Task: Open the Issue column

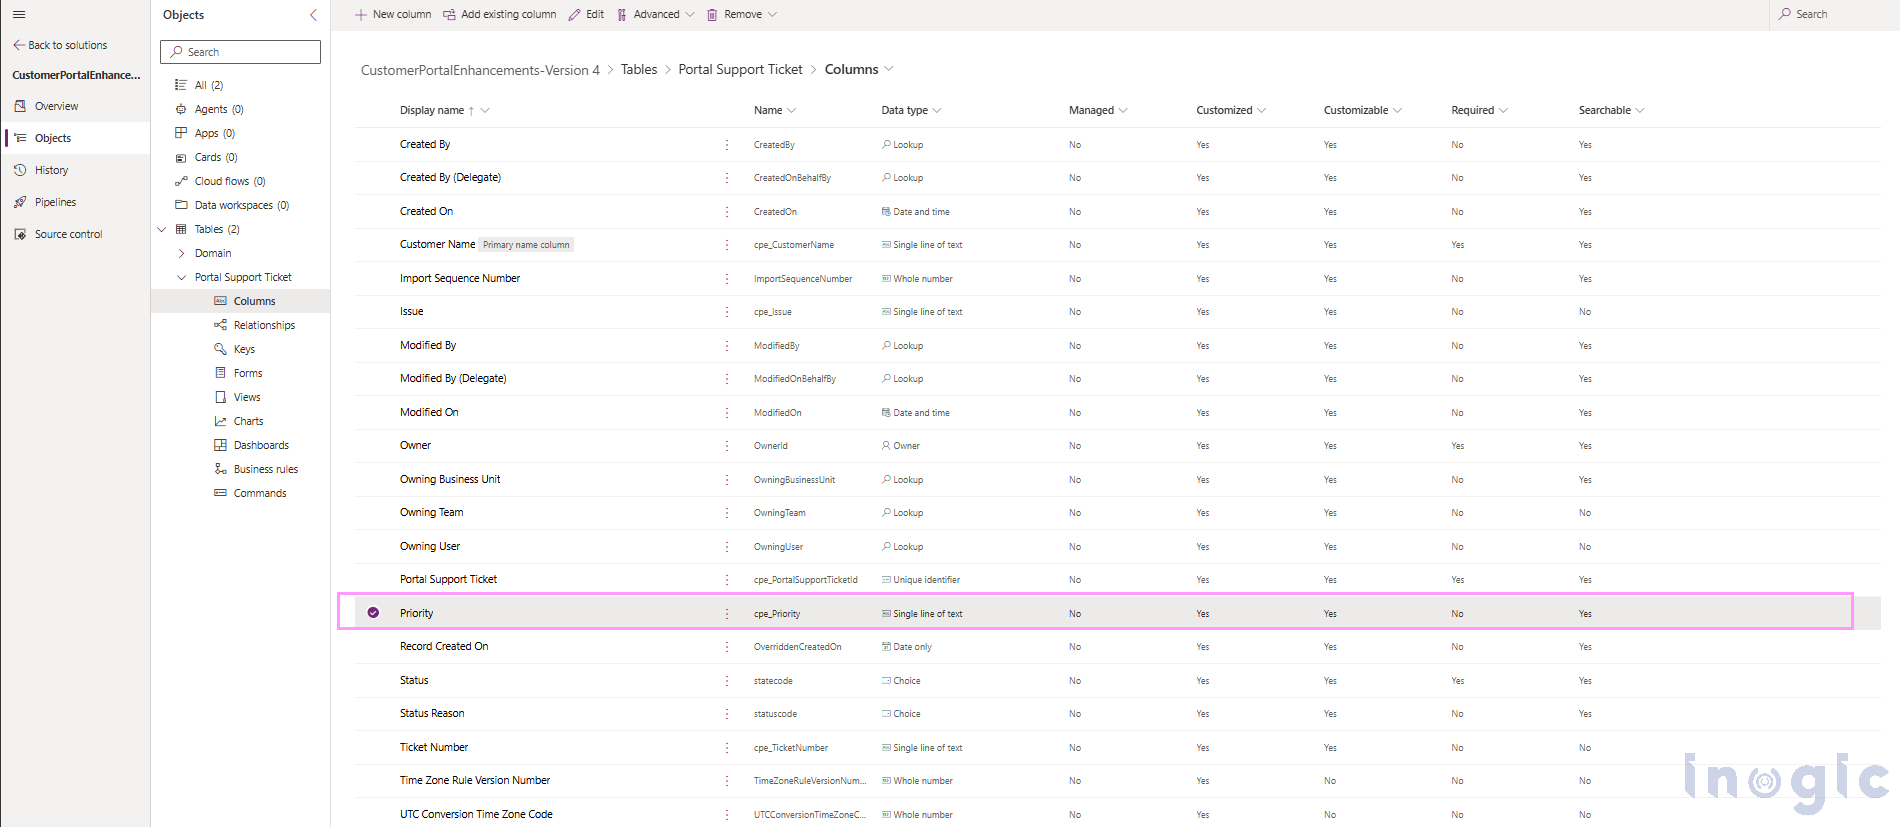Action: tap(411, 311)
